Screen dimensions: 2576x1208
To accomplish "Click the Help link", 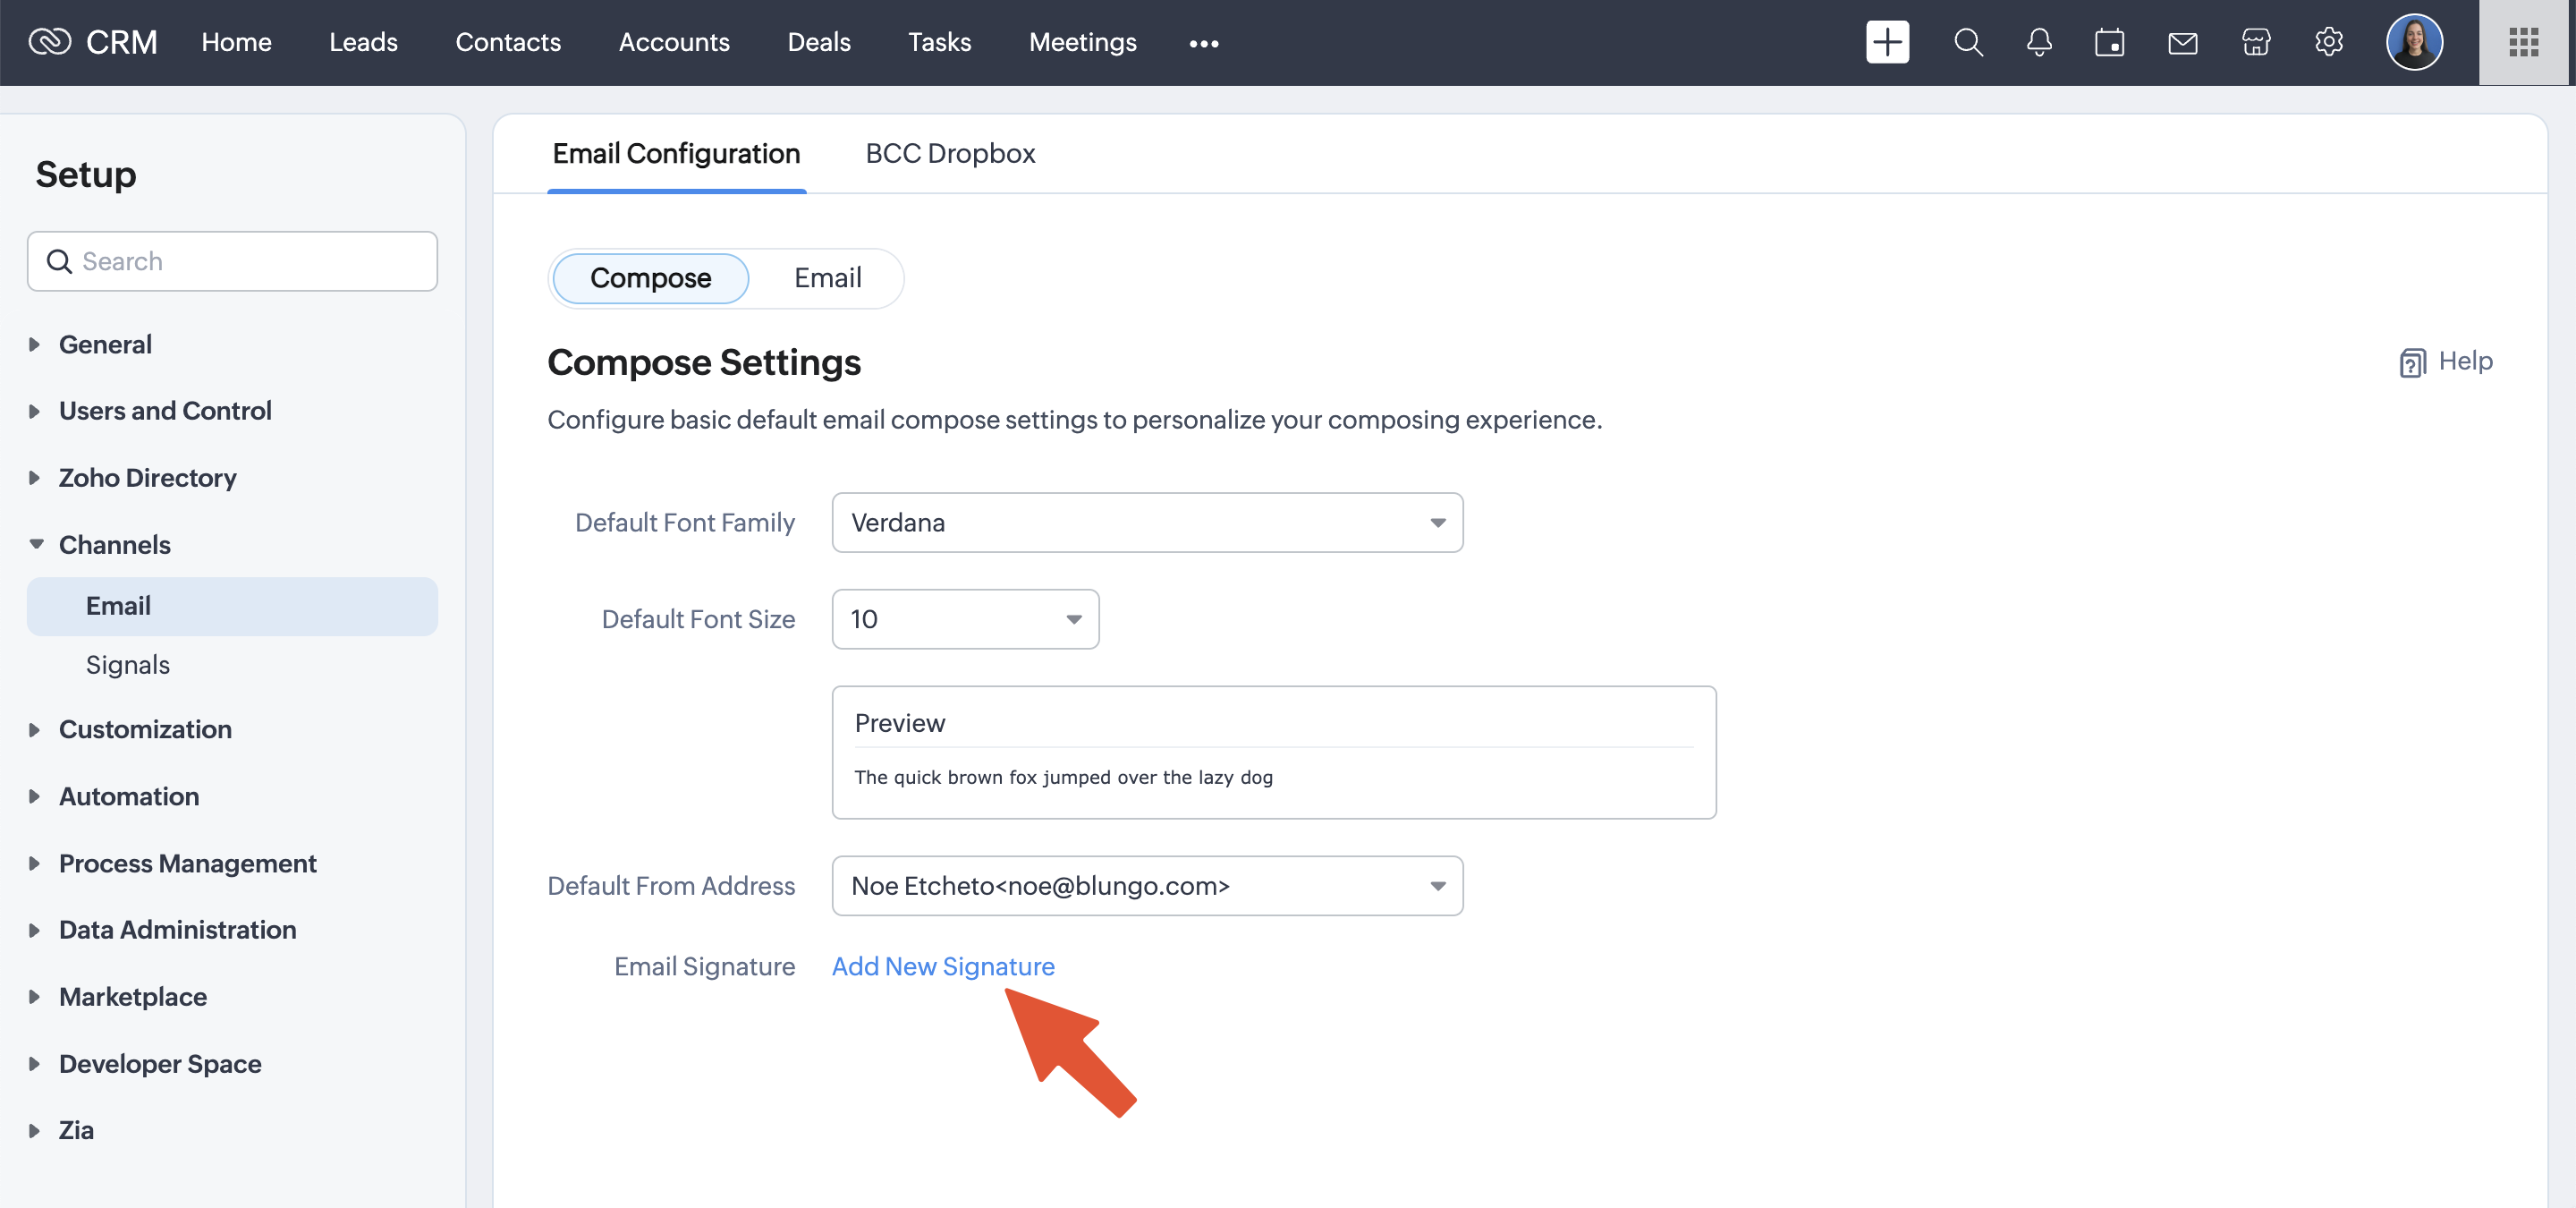I will click(x=2447, y=361).
